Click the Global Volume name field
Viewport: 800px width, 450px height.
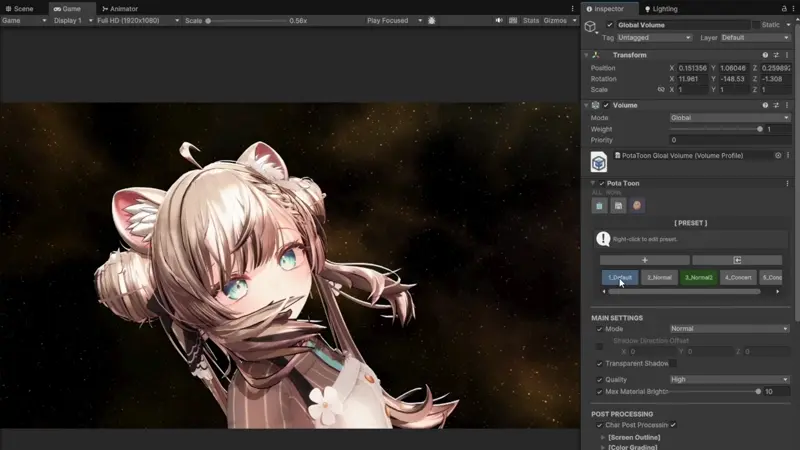pyautogui.click(x=682, y=24)
